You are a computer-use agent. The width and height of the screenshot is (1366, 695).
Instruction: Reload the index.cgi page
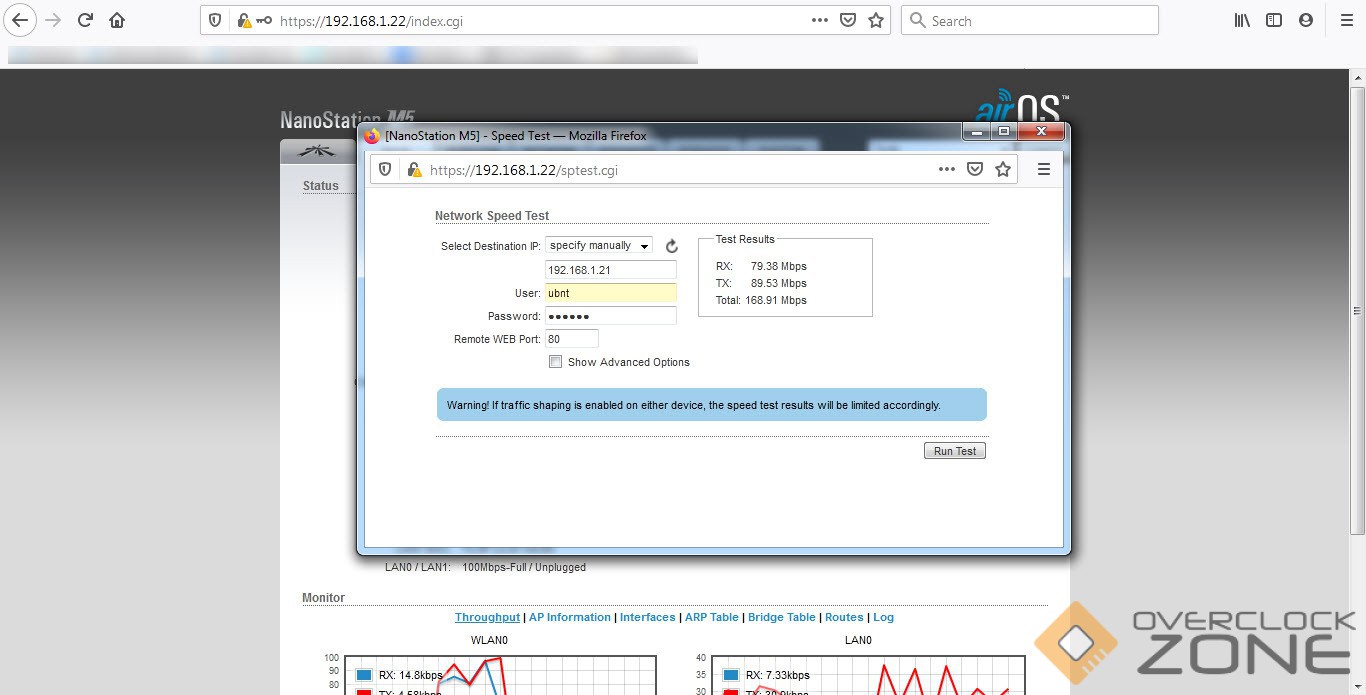click(86, 20)
